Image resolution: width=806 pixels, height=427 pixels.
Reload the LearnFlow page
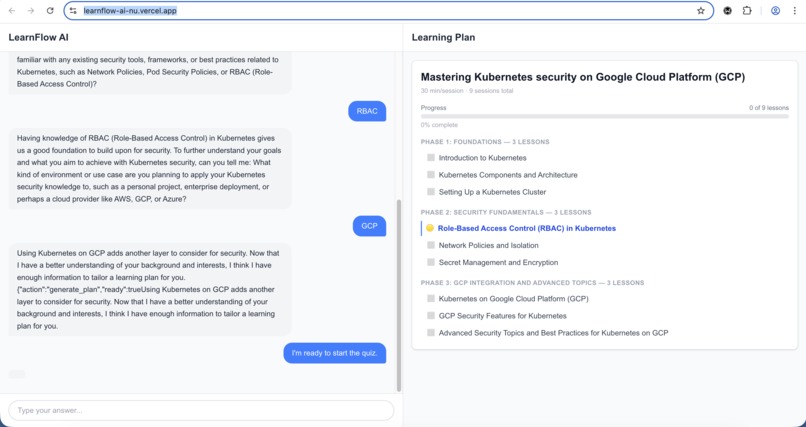50,10
